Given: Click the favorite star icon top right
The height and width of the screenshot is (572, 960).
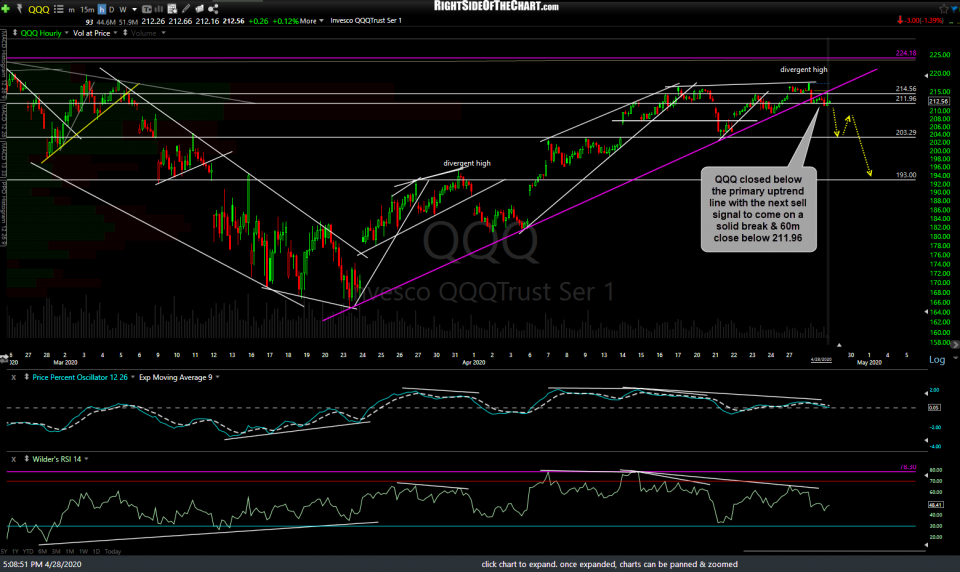Looking at the screenshot, I should 943,9.
